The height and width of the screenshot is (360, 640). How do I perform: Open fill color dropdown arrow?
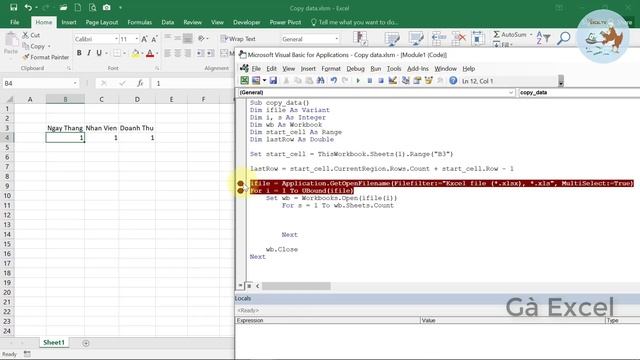tap(142, 53)
